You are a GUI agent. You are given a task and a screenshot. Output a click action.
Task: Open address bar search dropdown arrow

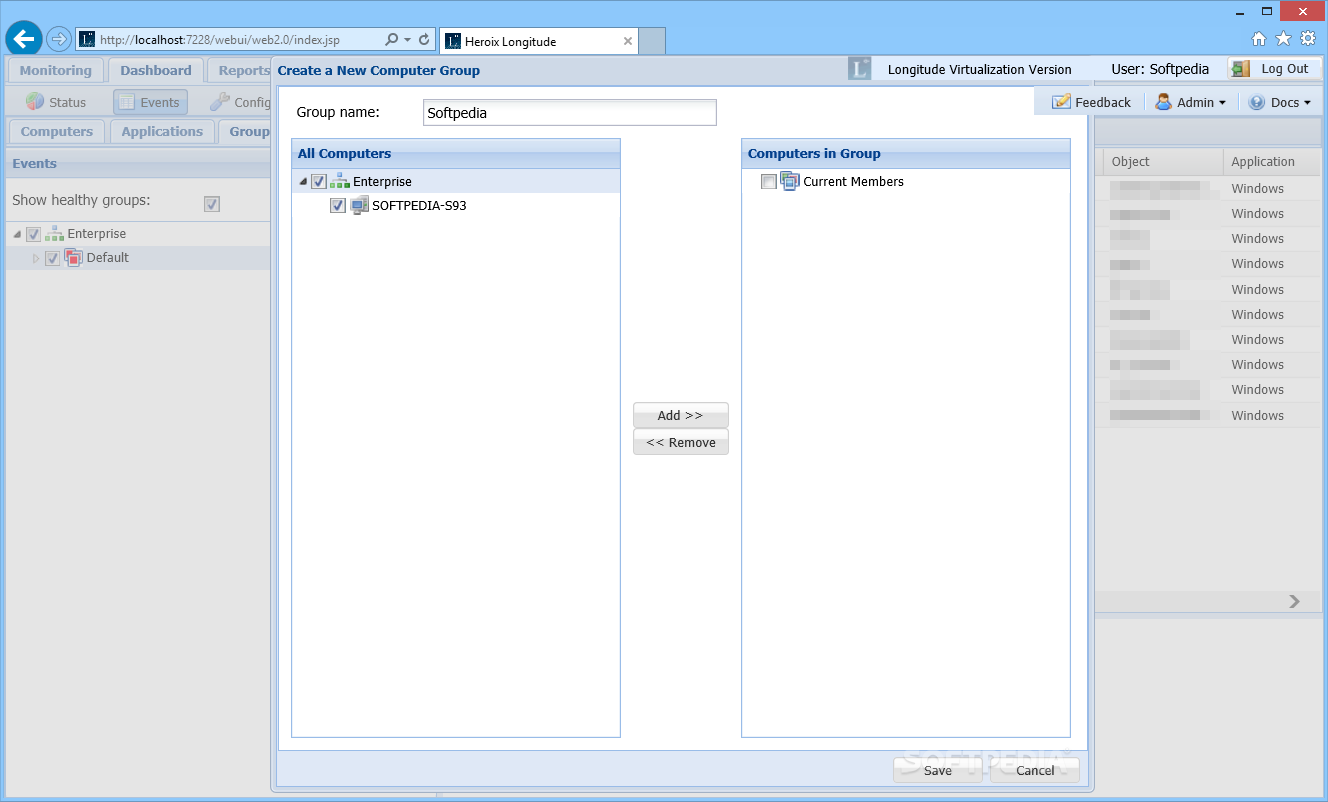408,40
